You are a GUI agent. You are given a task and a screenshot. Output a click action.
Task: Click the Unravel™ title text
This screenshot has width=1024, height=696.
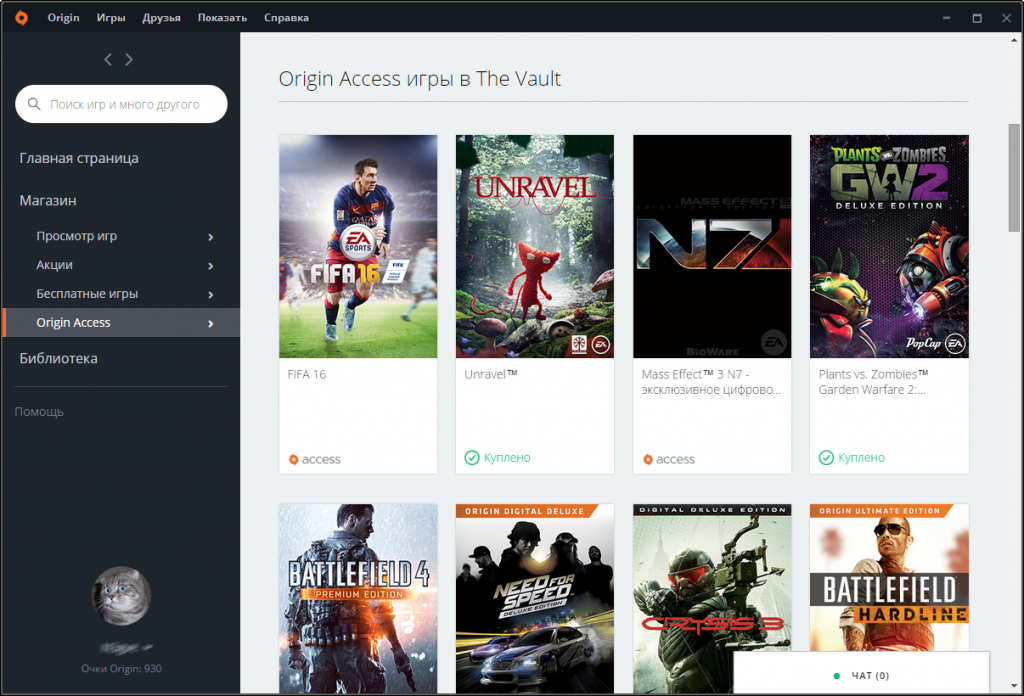[x=490, y=374]
